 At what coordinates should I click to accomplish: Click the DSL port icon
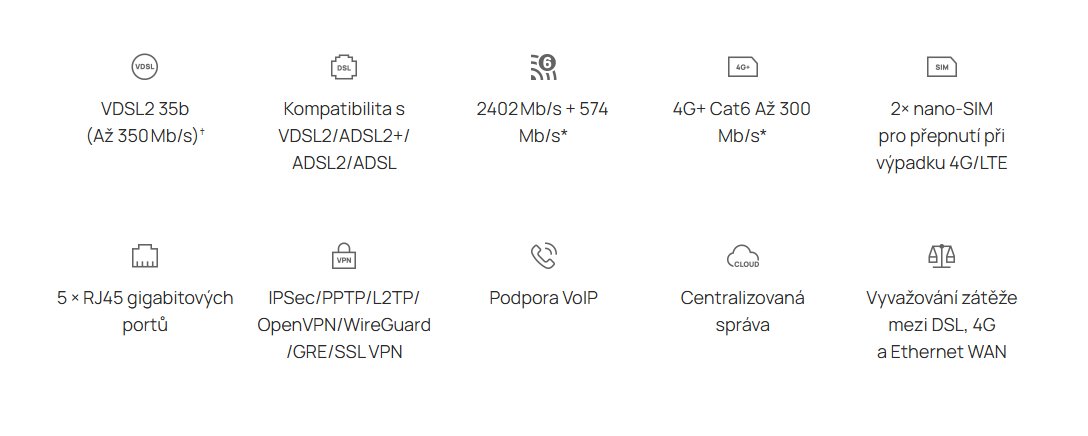pyautogui.click(x=343, y=67)
